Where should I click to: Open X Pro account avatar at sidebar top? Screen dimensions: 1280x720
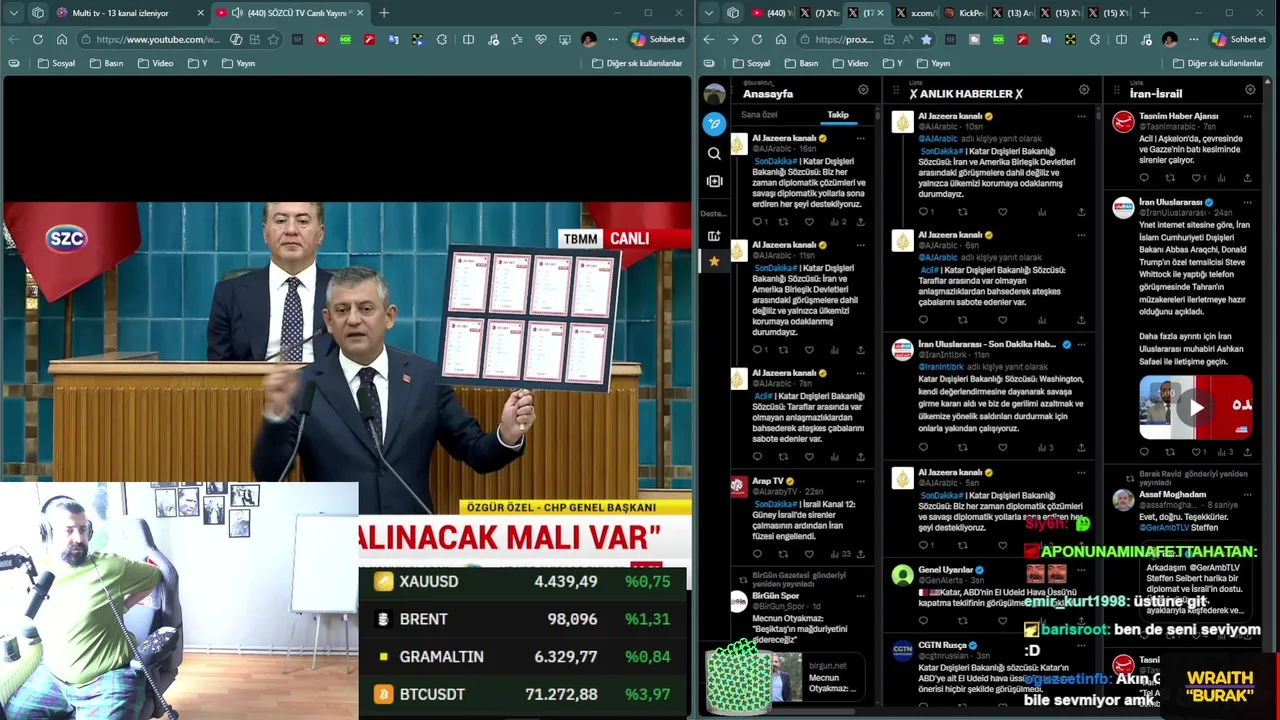click(x=714, y=94)
